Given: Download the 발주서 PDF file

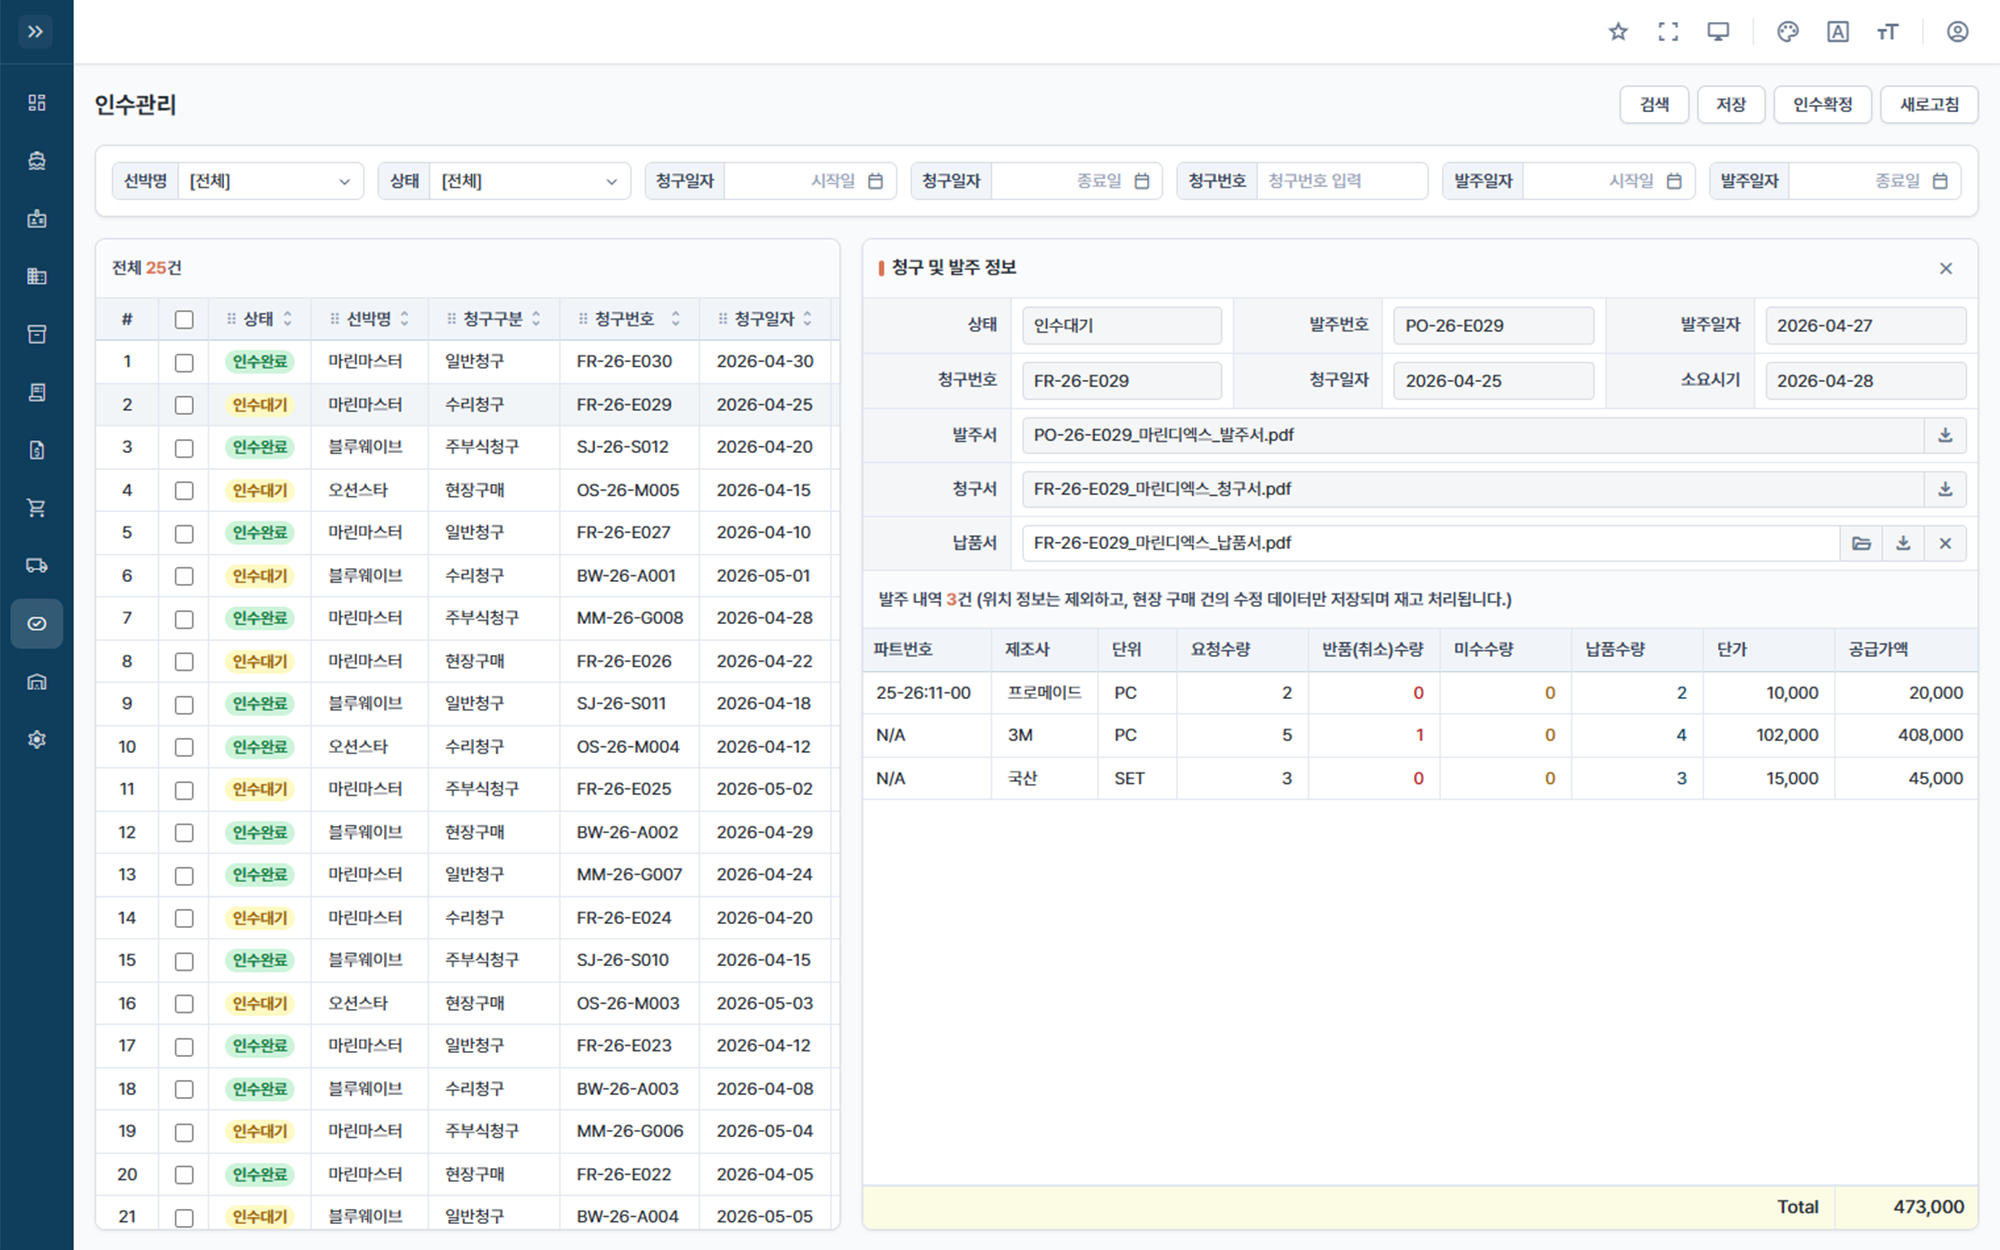Looking at the screenshot, I should tap(1945, 435).
